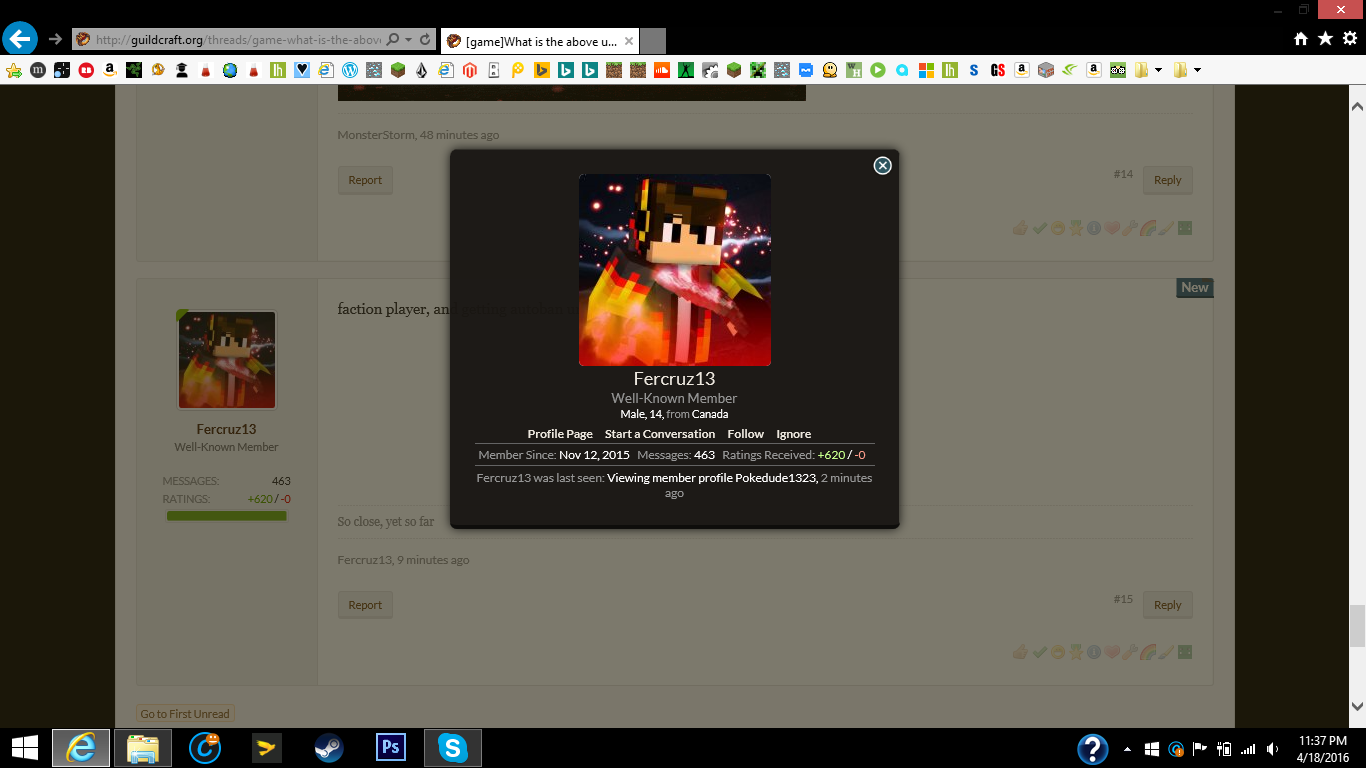Open the Minecraft Creeper face favorite
This screenshot has height=768, width=1366.
tap(758, 70)
